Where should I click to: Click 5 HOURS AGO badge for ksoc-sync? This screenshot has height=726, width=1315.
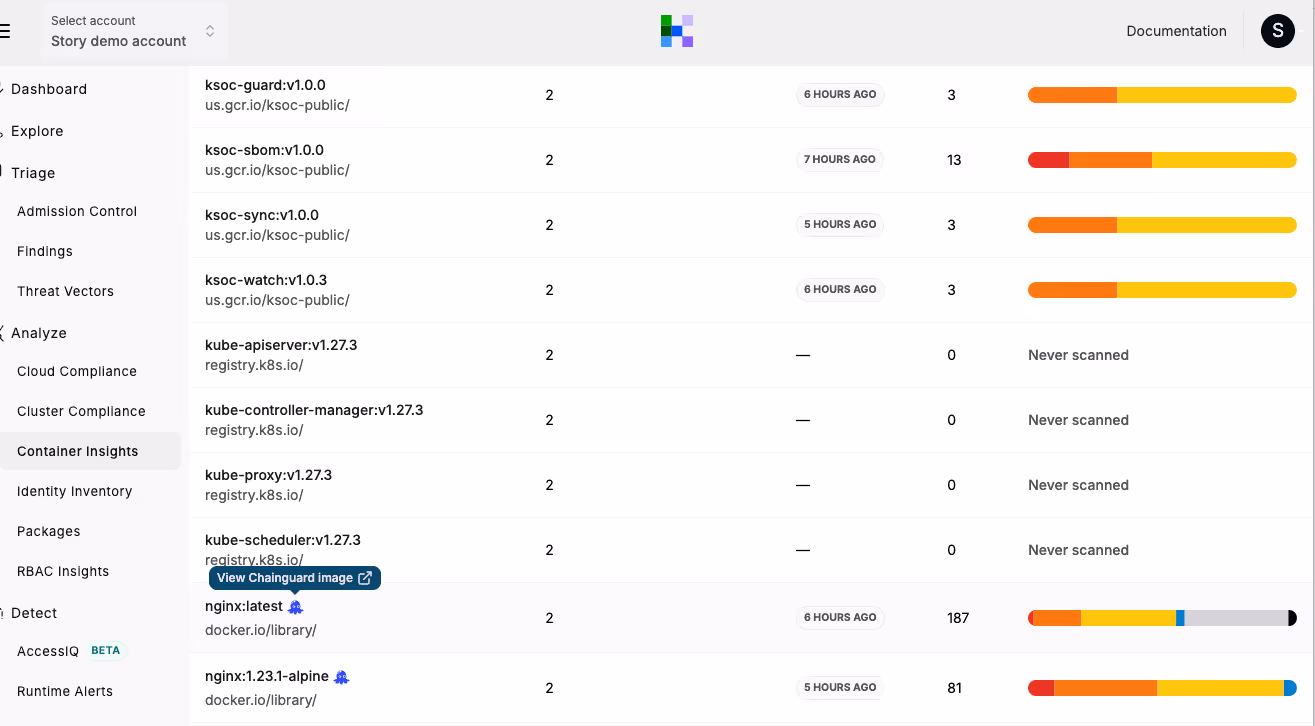(x=840, y=224)
